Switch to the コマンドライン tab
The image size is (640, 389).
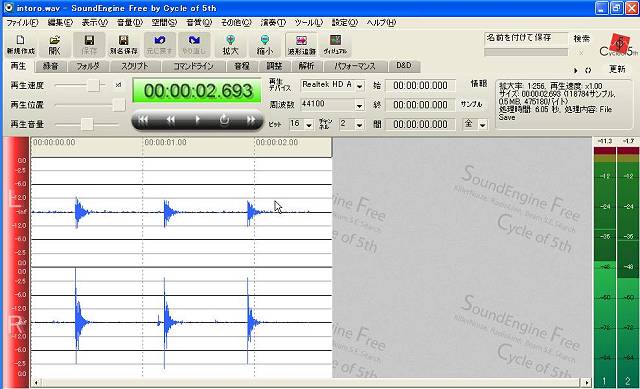point(193,66)
